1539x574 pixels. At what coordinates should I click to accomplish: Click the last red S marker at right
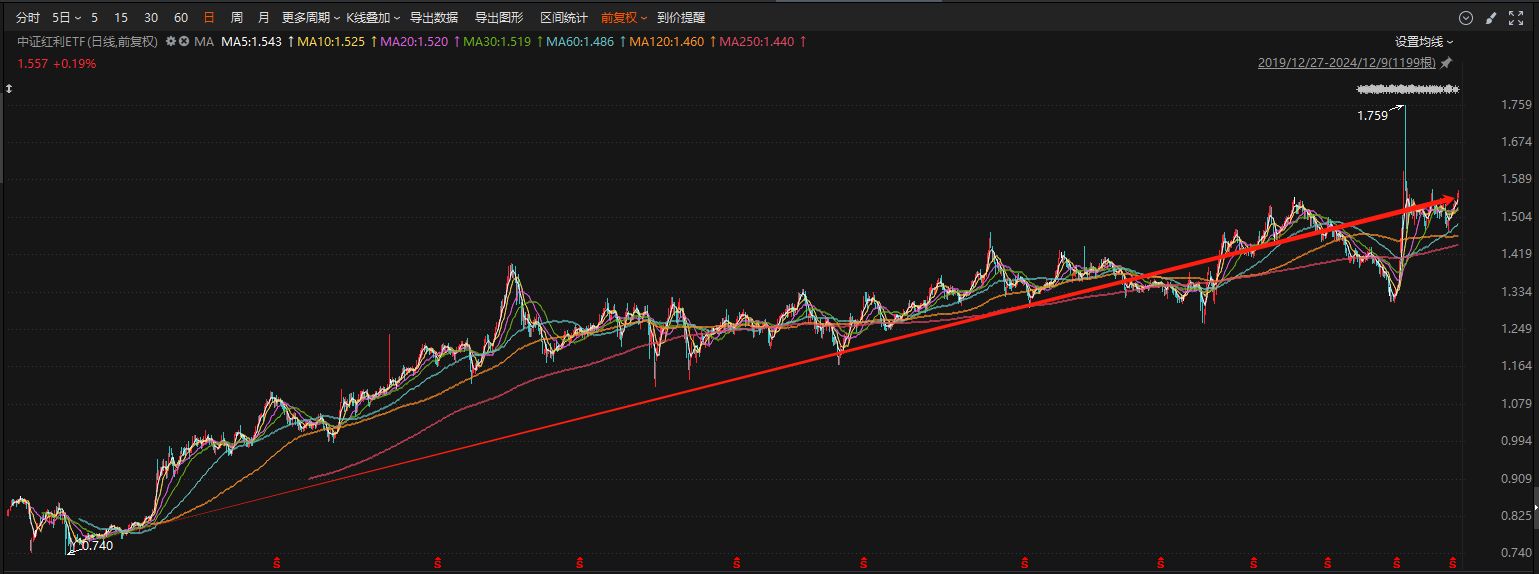point(1453,564)
